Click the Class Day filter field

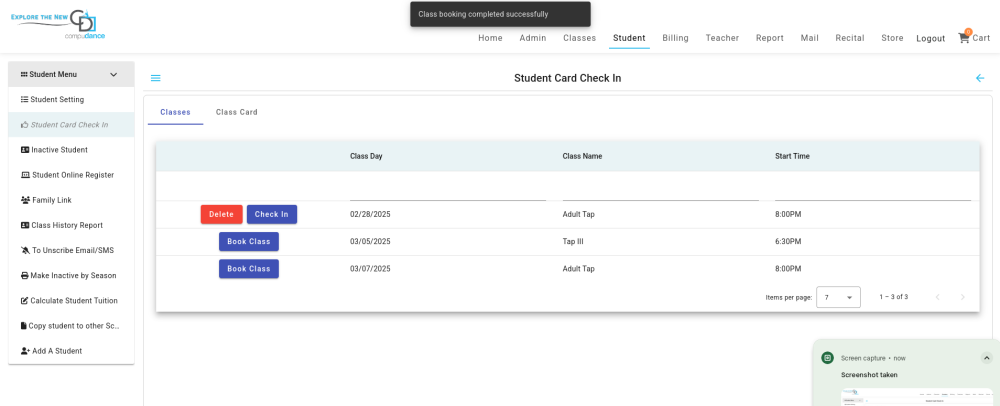point(448,191)
